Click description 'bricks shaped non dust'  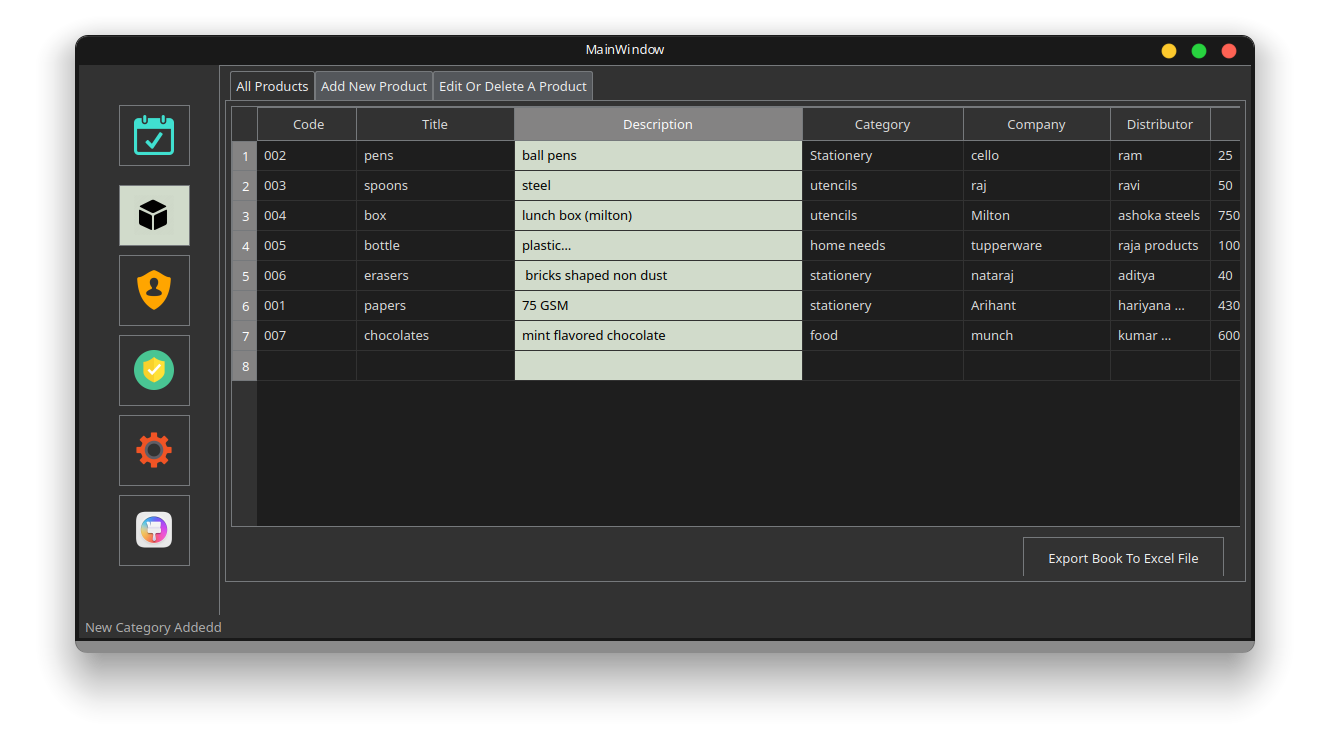click(659, 276)
